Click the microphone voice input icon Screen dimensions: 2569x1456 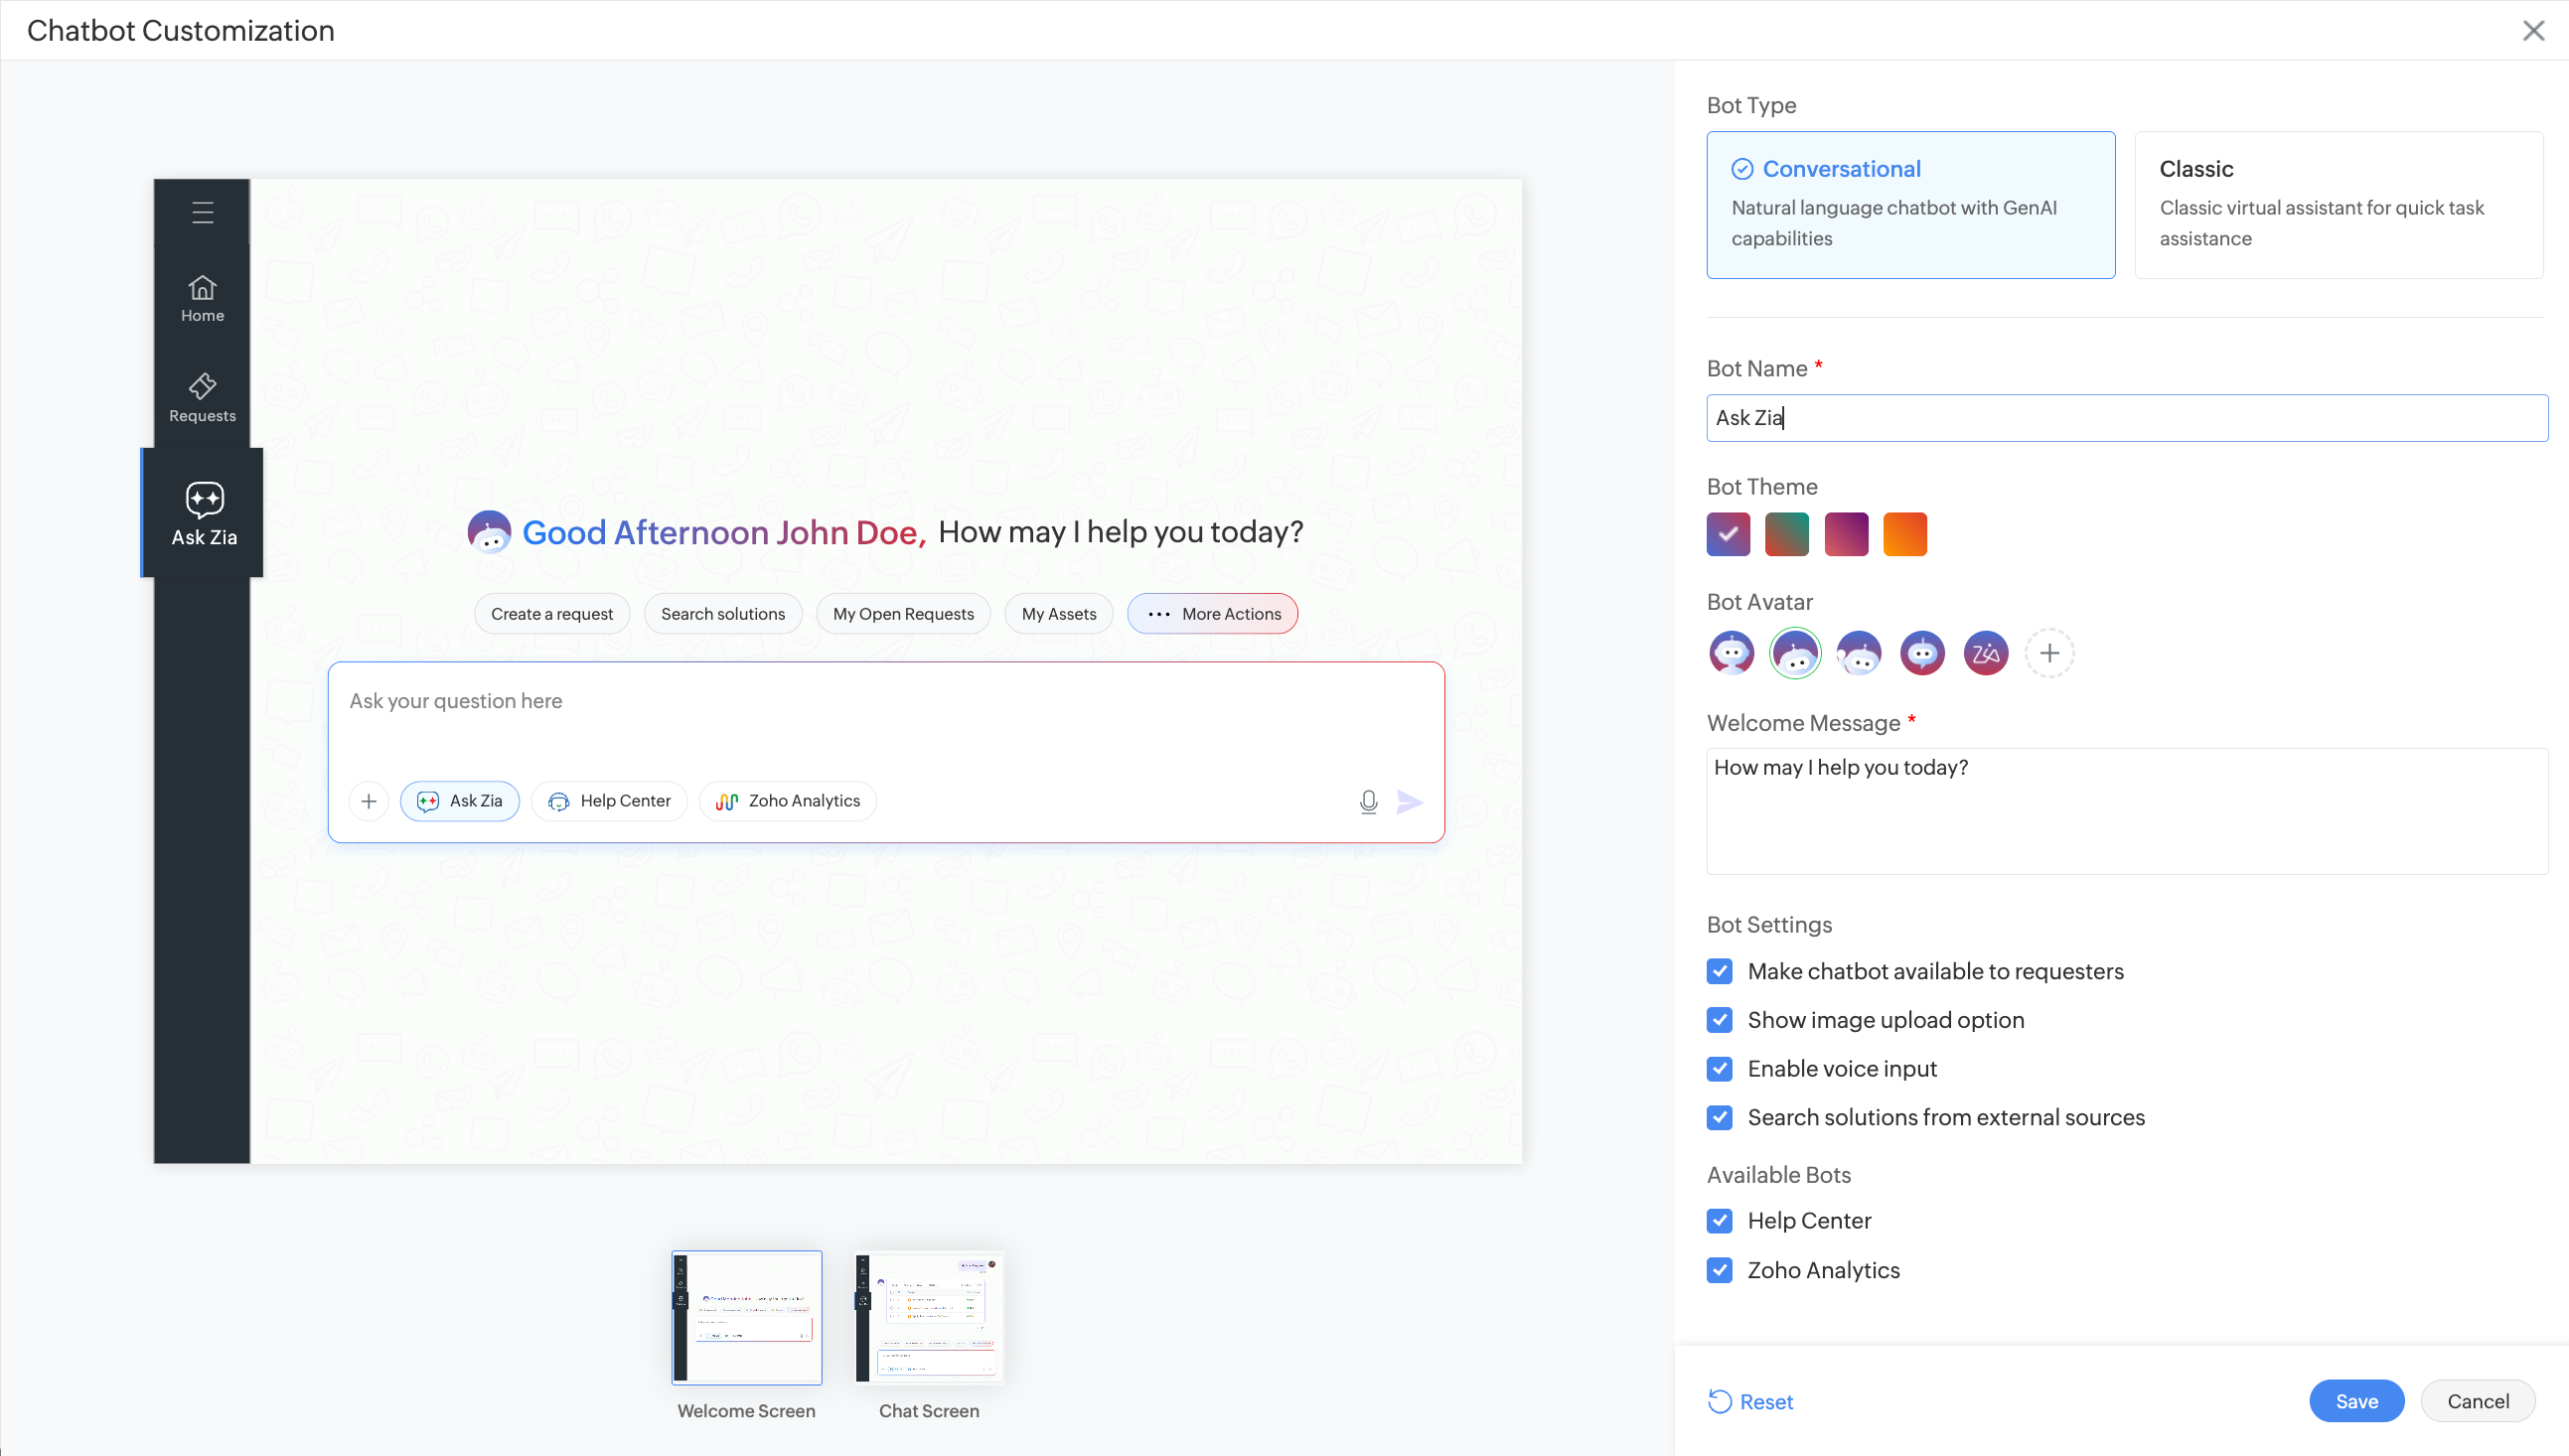pyautogui.click(x=1368, y=802)
